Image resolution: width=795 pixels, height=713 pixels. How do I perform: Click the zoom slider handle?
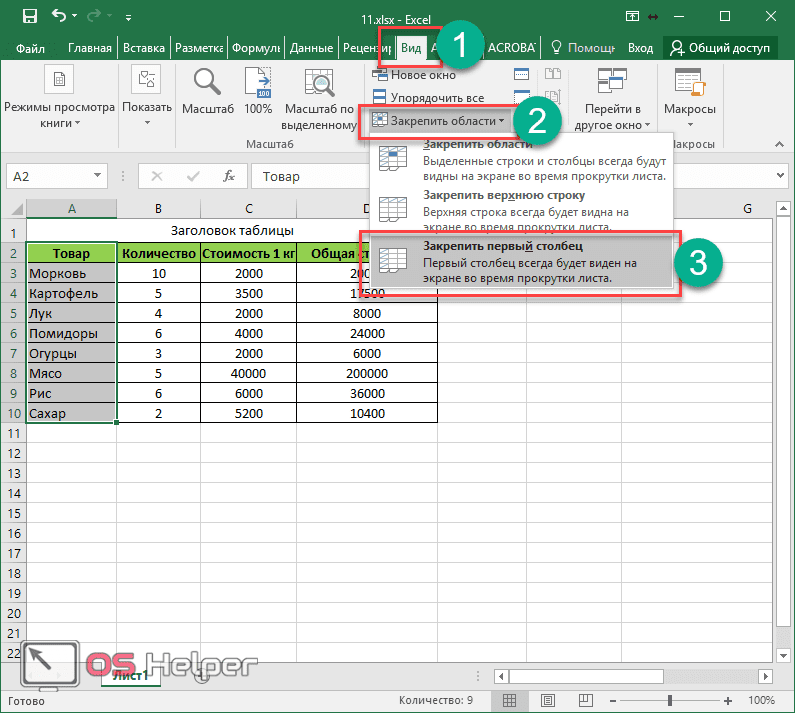pos(670,701)
